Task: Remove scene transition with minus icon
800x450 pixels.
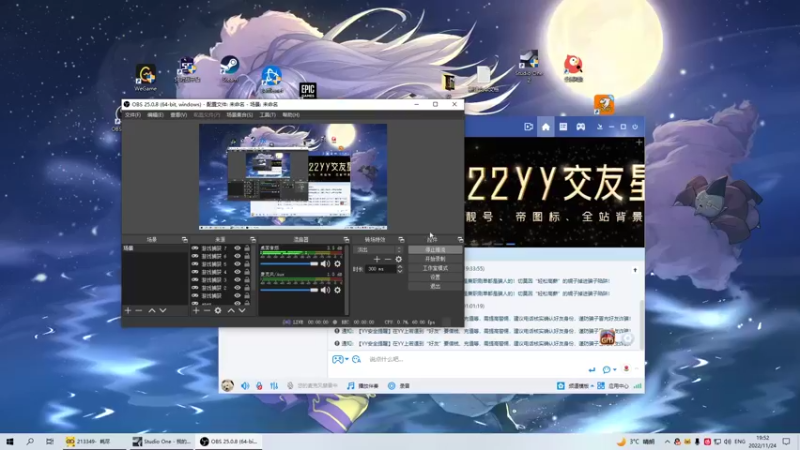Action: 388,259
